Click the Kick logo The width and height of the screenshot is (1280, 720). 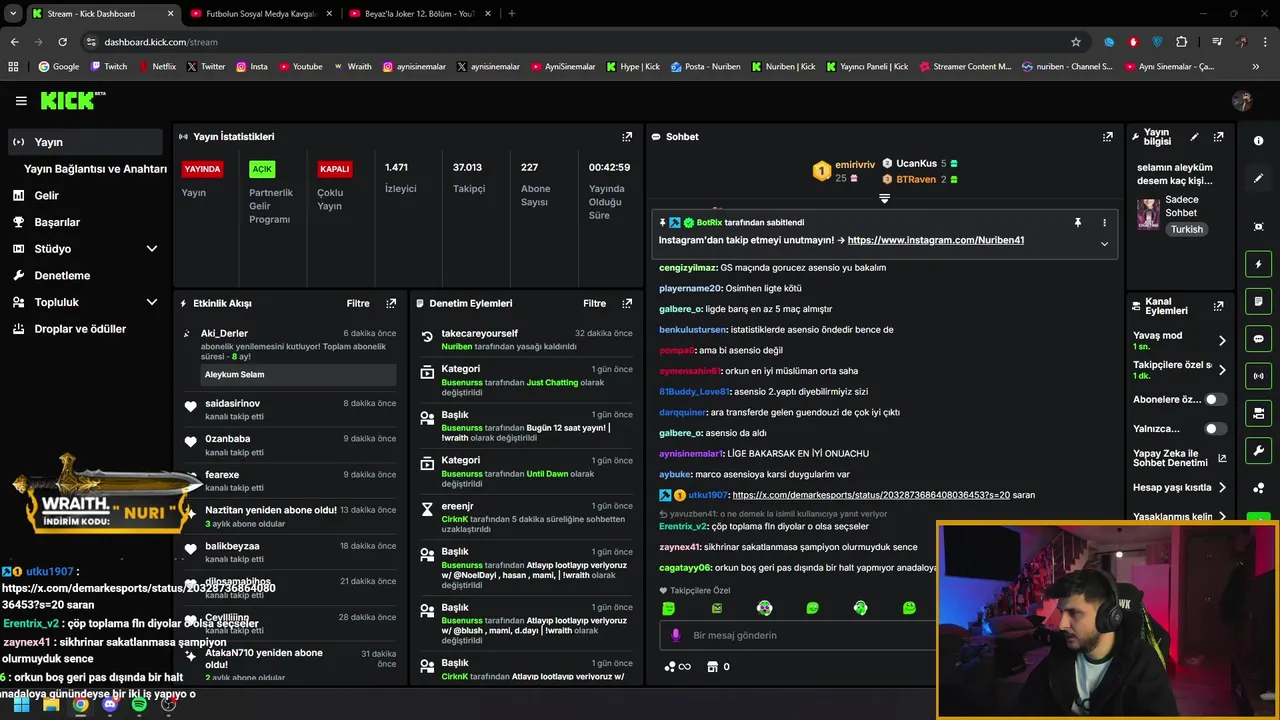72,100
